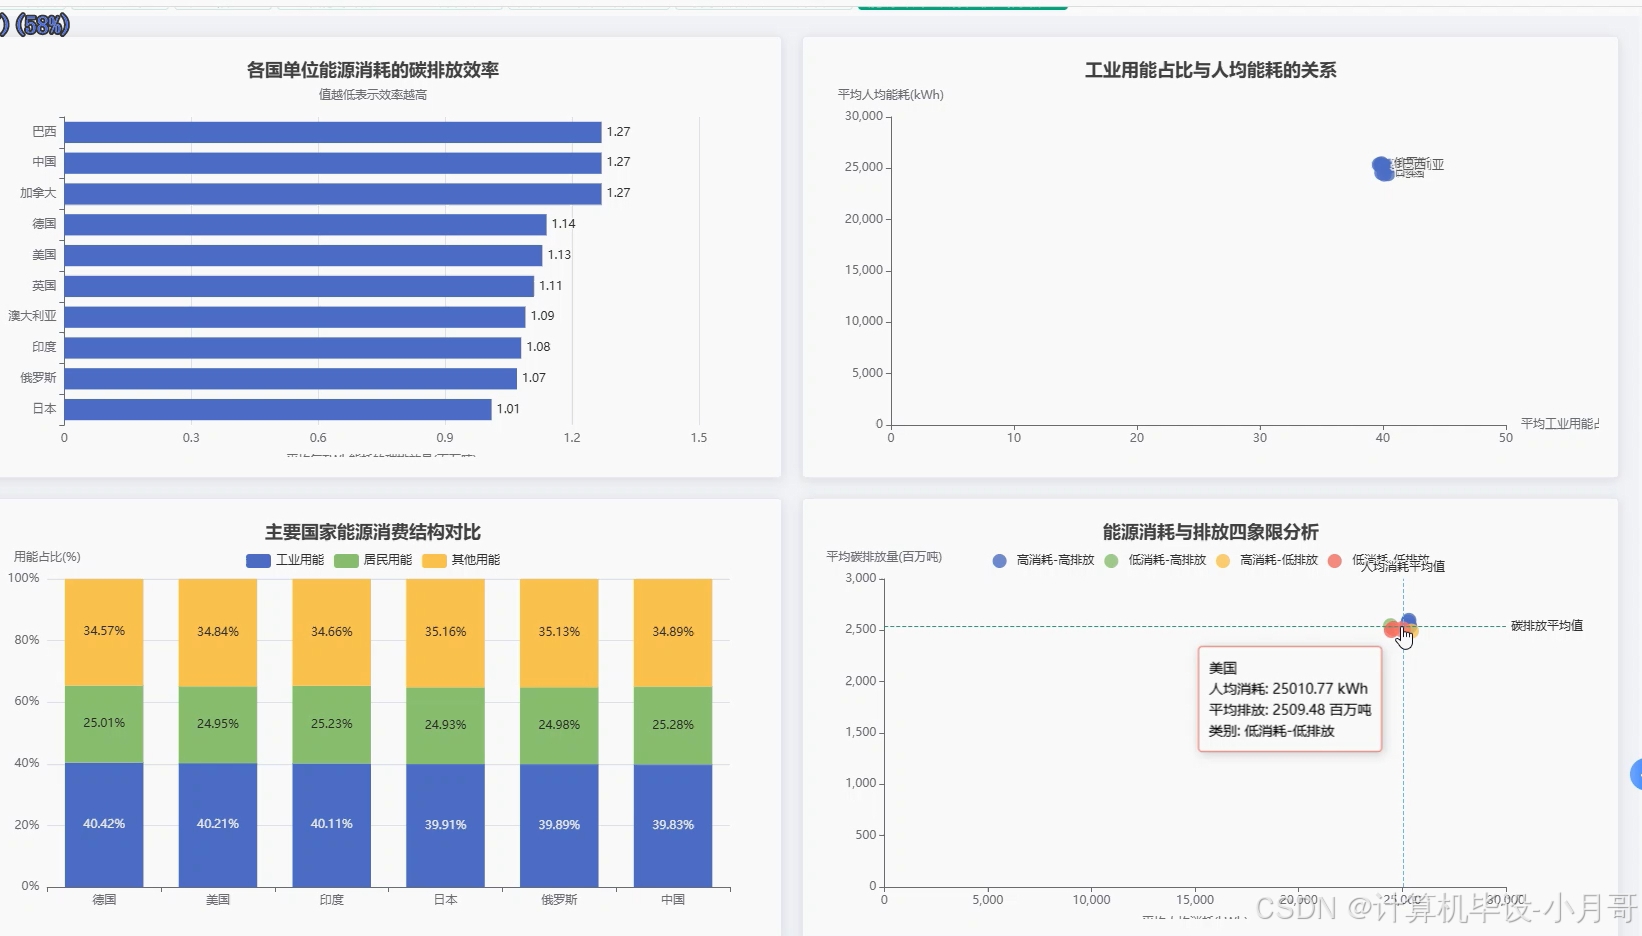The height and width of the screenshot is (936, 1642).
Task: Toggle the 其他用能 legend item
Action: pos(461,560)
